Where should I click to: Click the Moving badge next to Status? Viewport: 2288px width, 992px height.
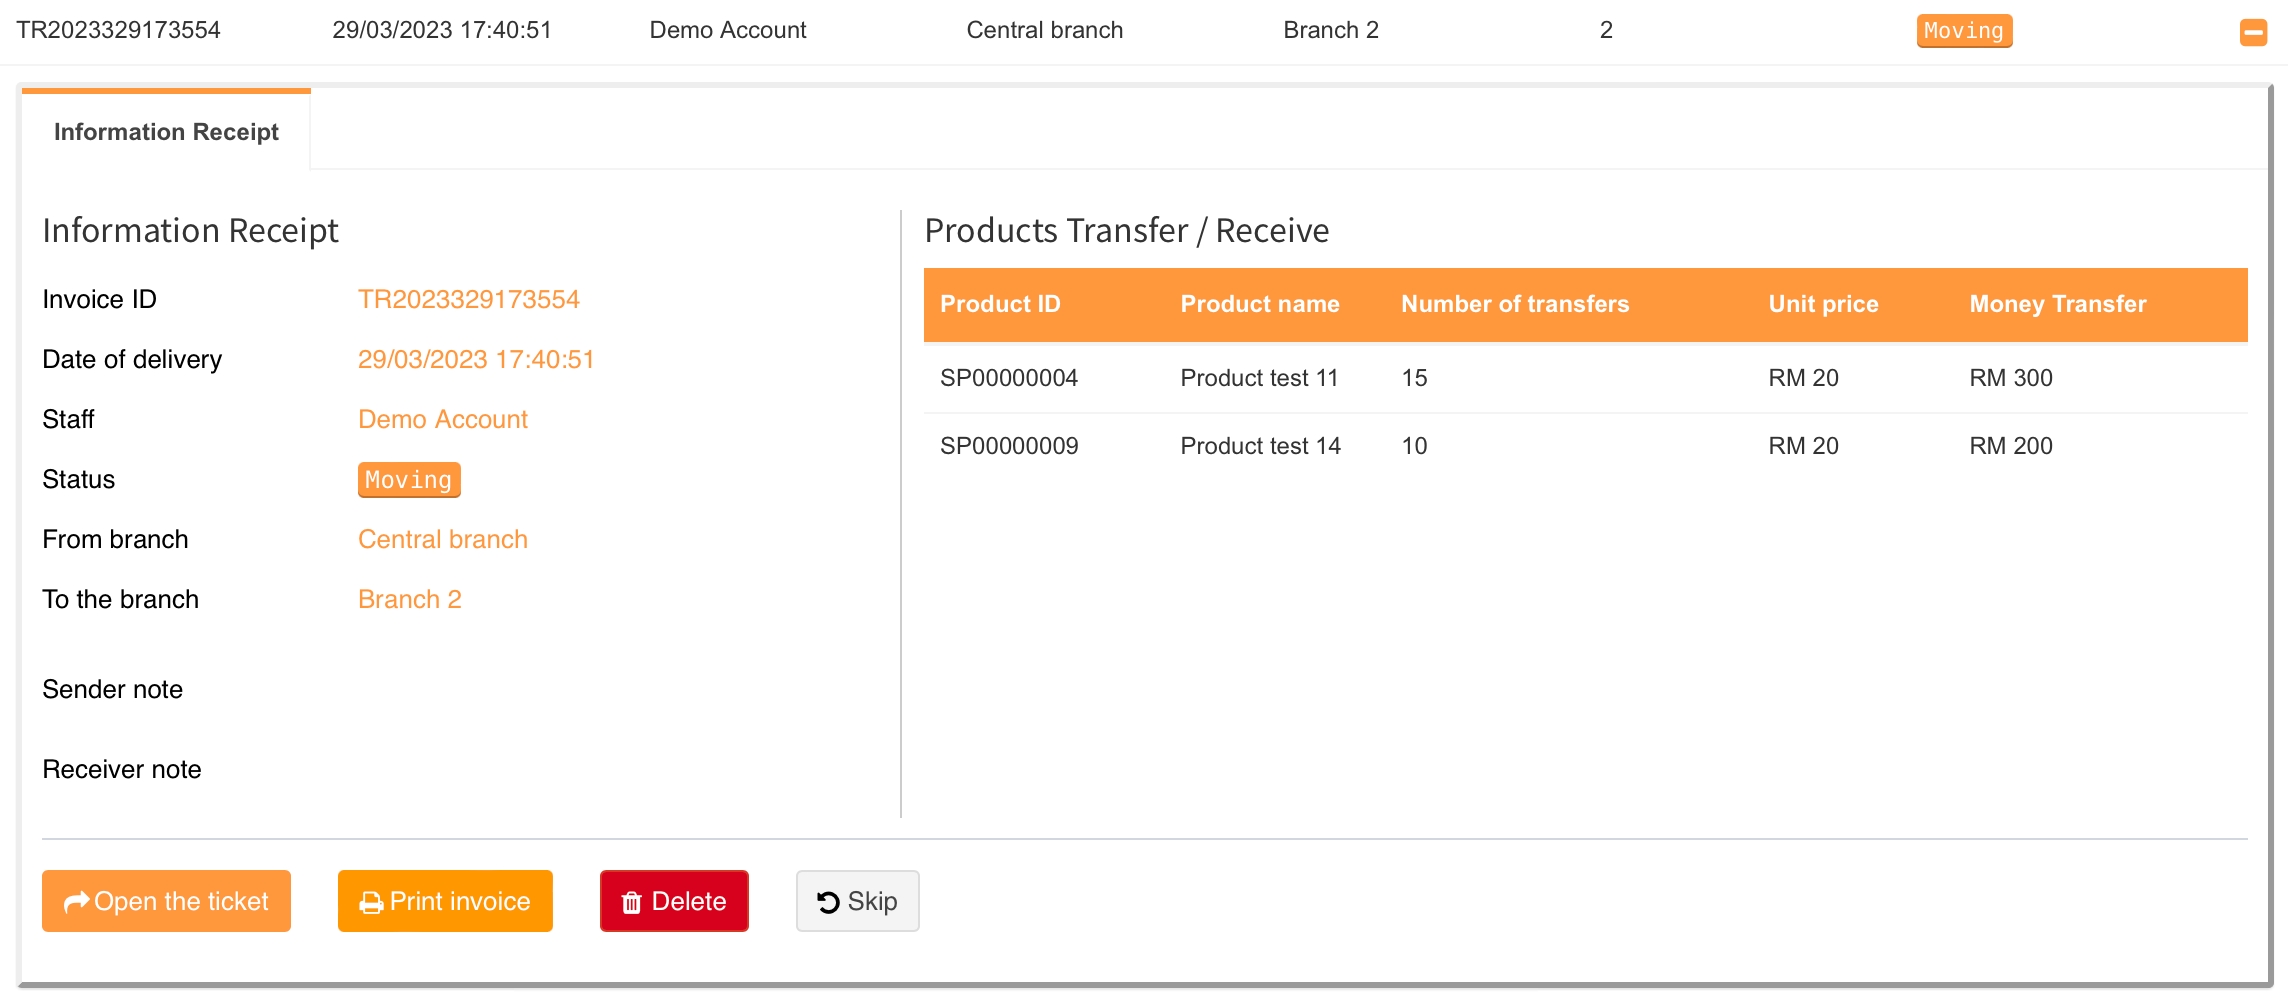(x=408, y=480)
